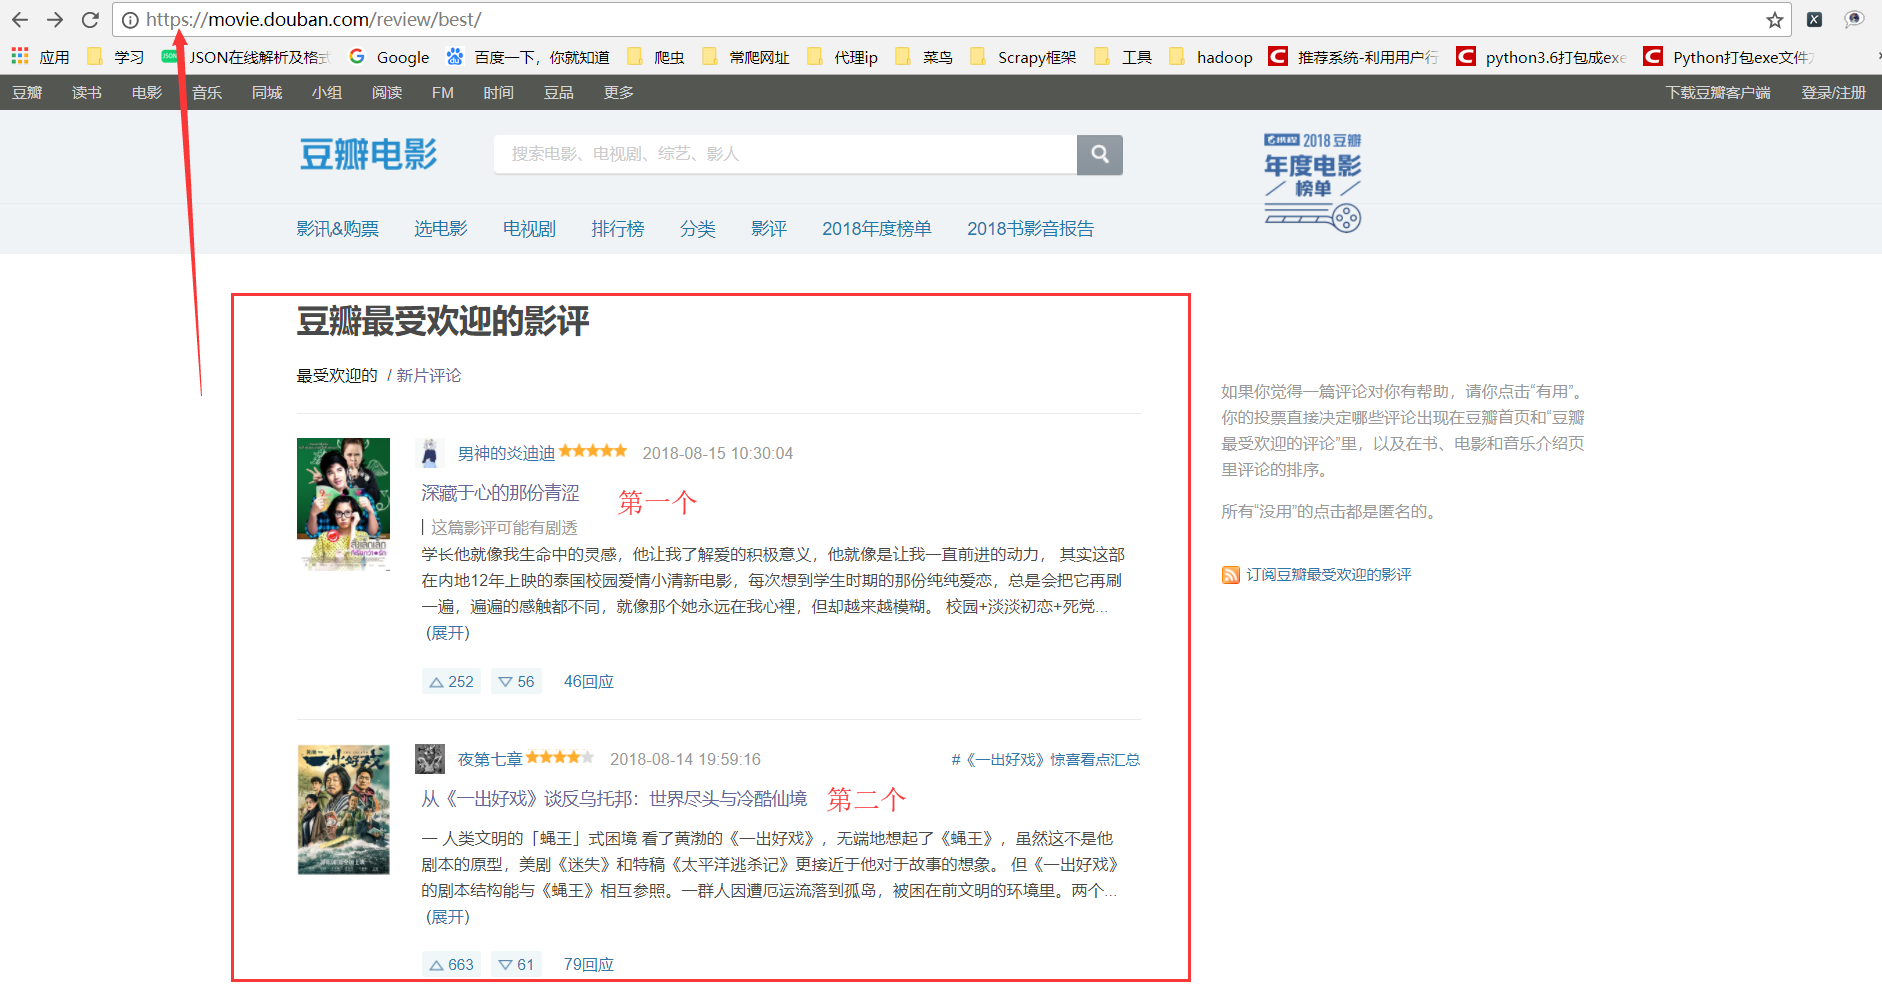
Task: Expand first review with (展开)
Action: [447, 633]
